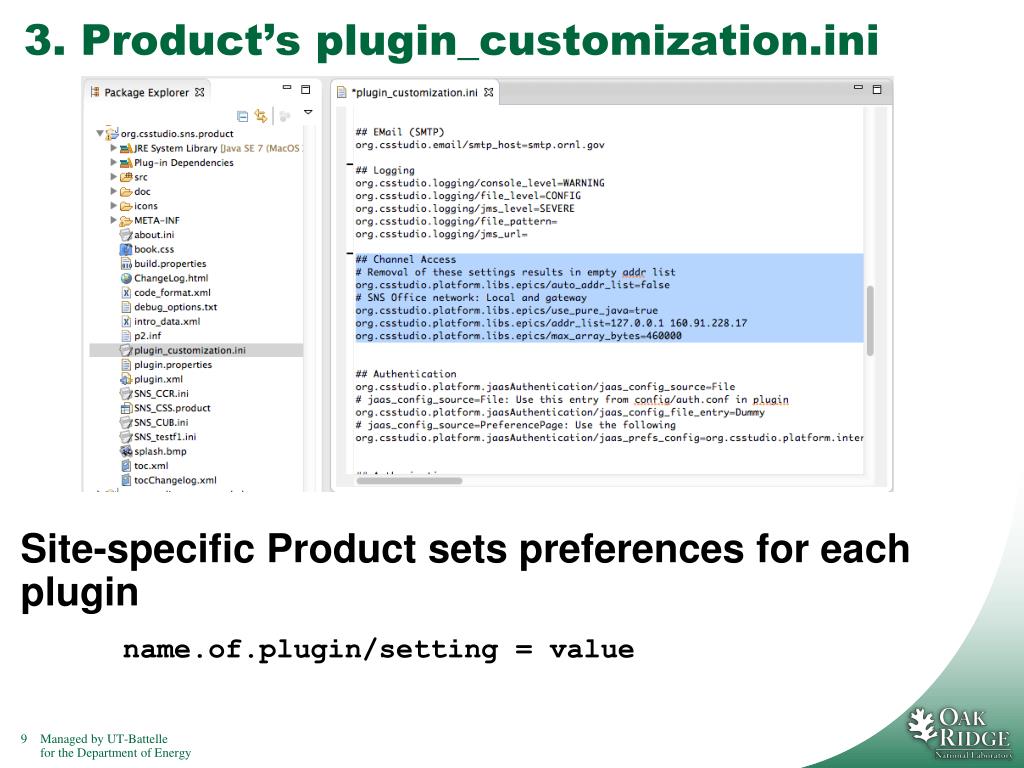Click the '## Channel Access' heading line

click(406, 259)
